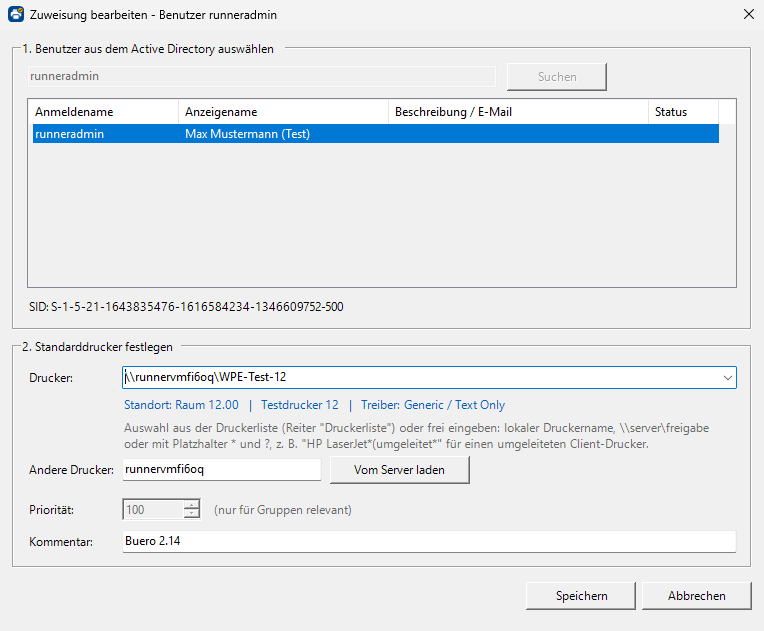Select the runneradmin row cell
The width and height of the screenshot is (764, 631).
coord(69,134)
